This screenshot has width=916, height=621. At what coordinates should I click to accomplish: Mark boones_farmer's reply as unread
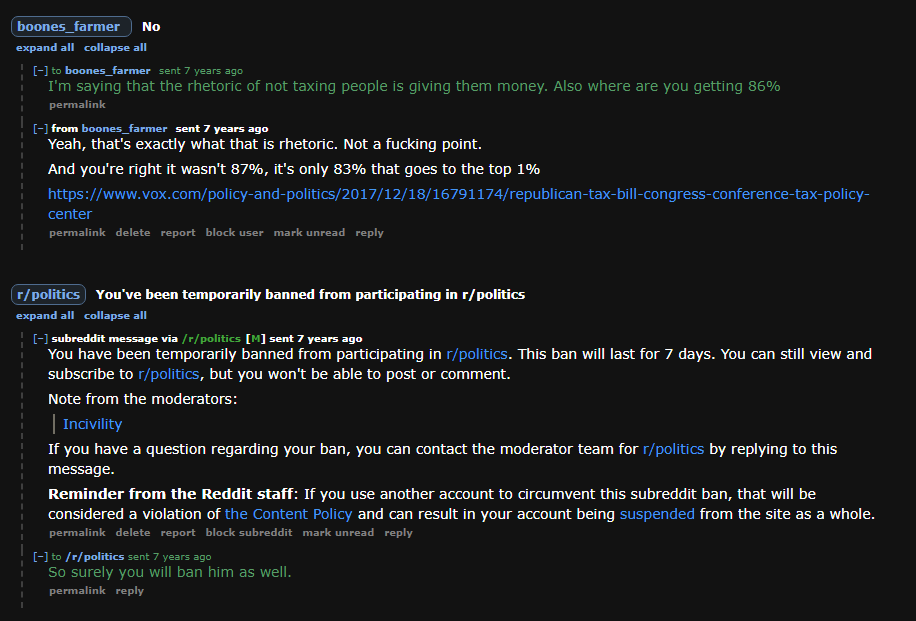tap(309, 233)
